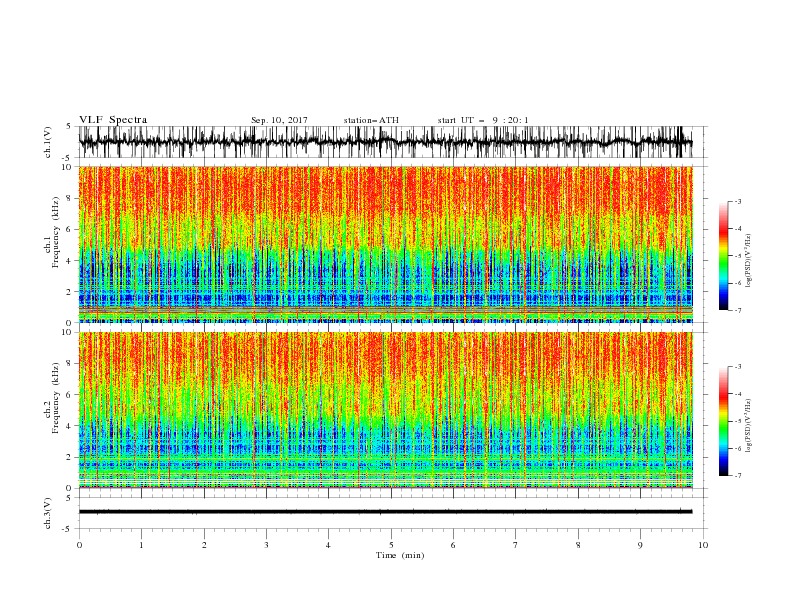Click the -3 value on ch.1 colorbar
Screen dimensions: 792x612
tap(738, 201)
